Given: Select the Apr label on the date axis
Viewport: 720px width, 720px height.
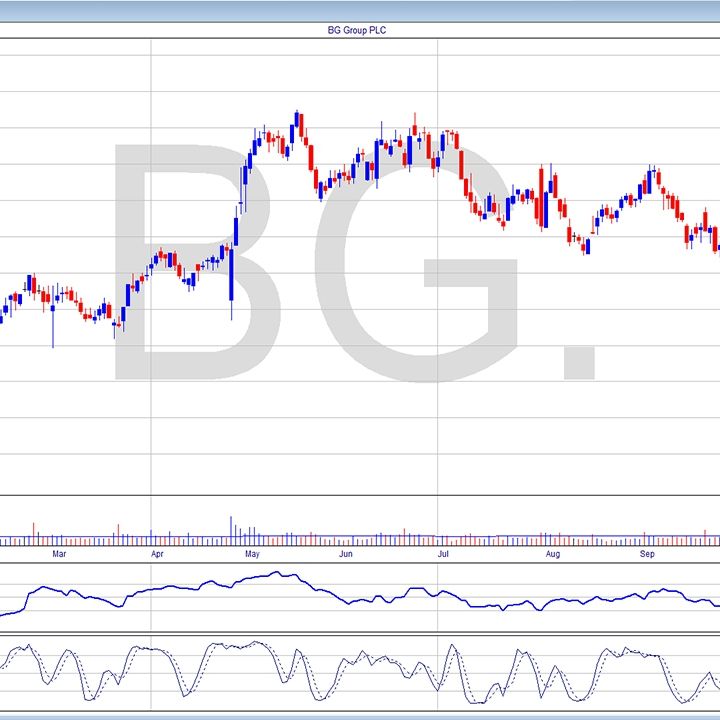Looking at the screenshot, I should [x=157, y=553].
